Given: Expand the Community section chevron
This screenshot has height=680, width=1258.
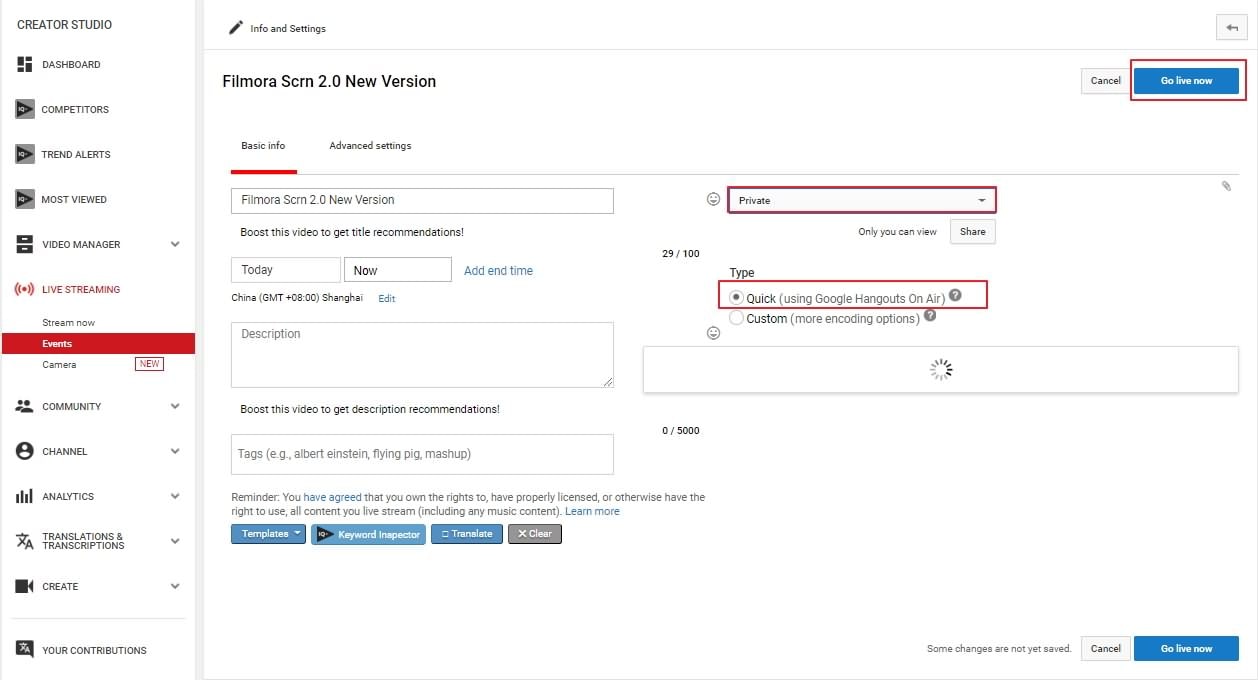Looking at the screenshot, I should [175, 406].
